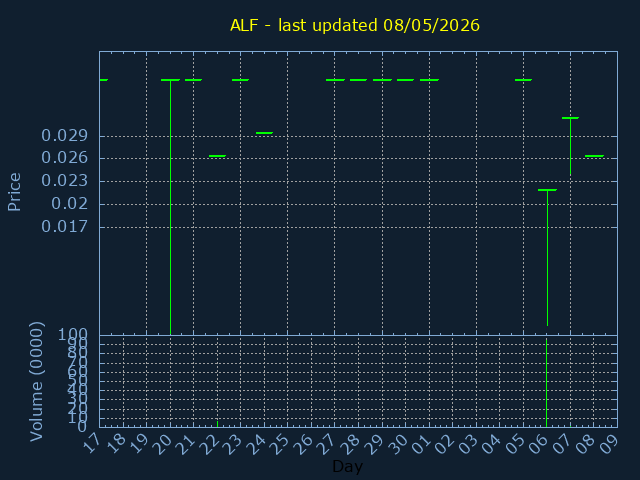Click the 'Day' x-axis label
640x480 pixels.
pyautogui.click(x=347, y=466)
